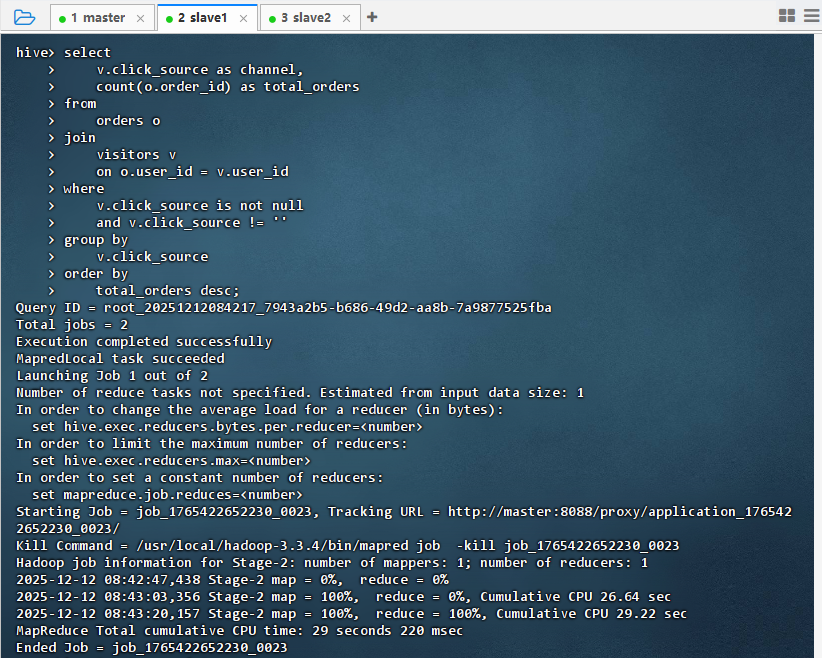Click the 'visitors v' query line

(136, 155)
